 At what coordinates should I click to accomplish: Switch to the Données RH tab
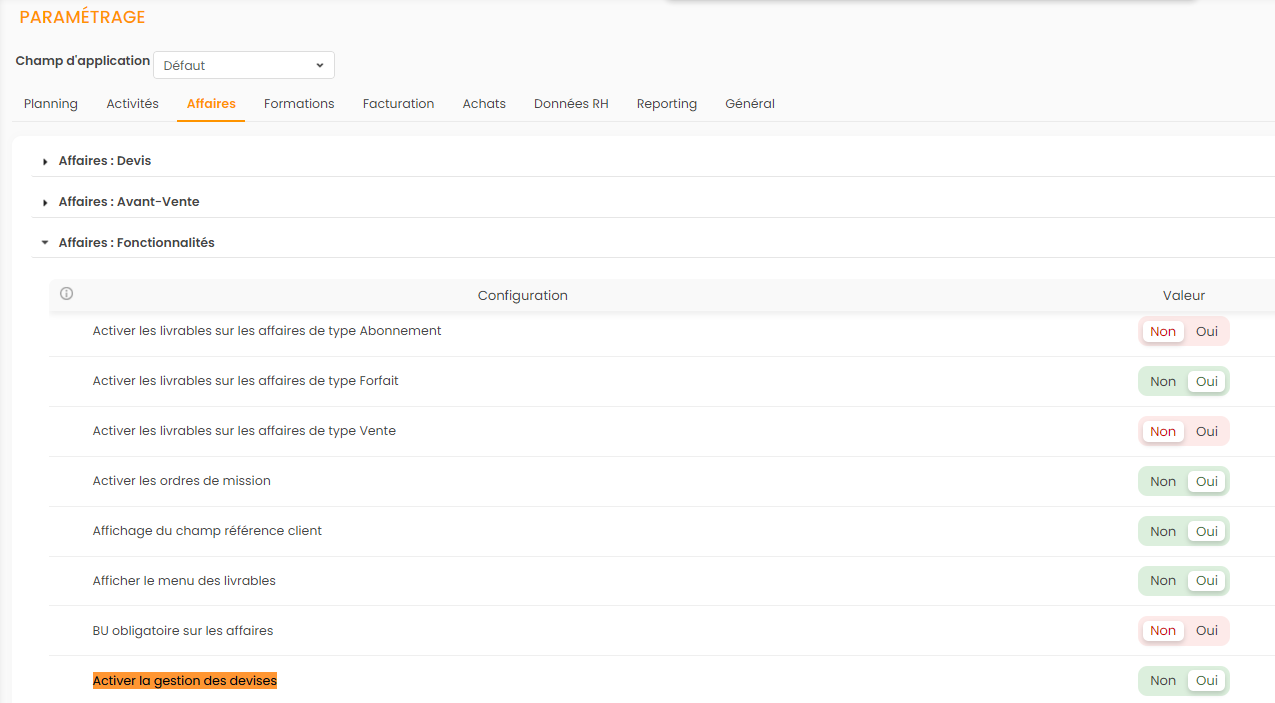click(571, 103)
